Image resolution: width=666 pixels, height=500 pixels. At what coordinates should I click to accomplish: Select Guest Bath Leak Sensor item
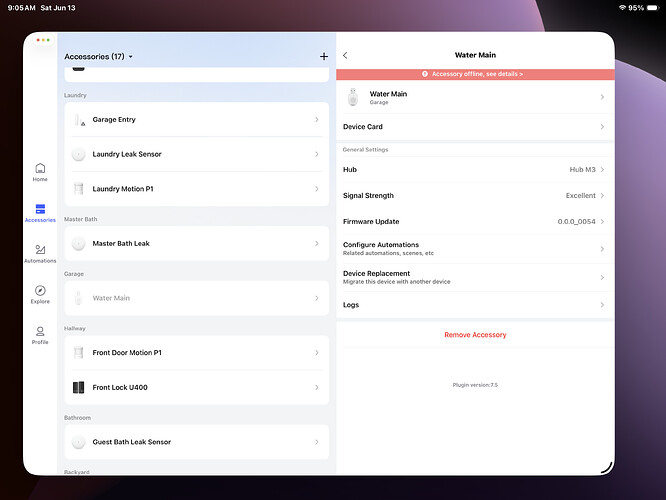197,442
